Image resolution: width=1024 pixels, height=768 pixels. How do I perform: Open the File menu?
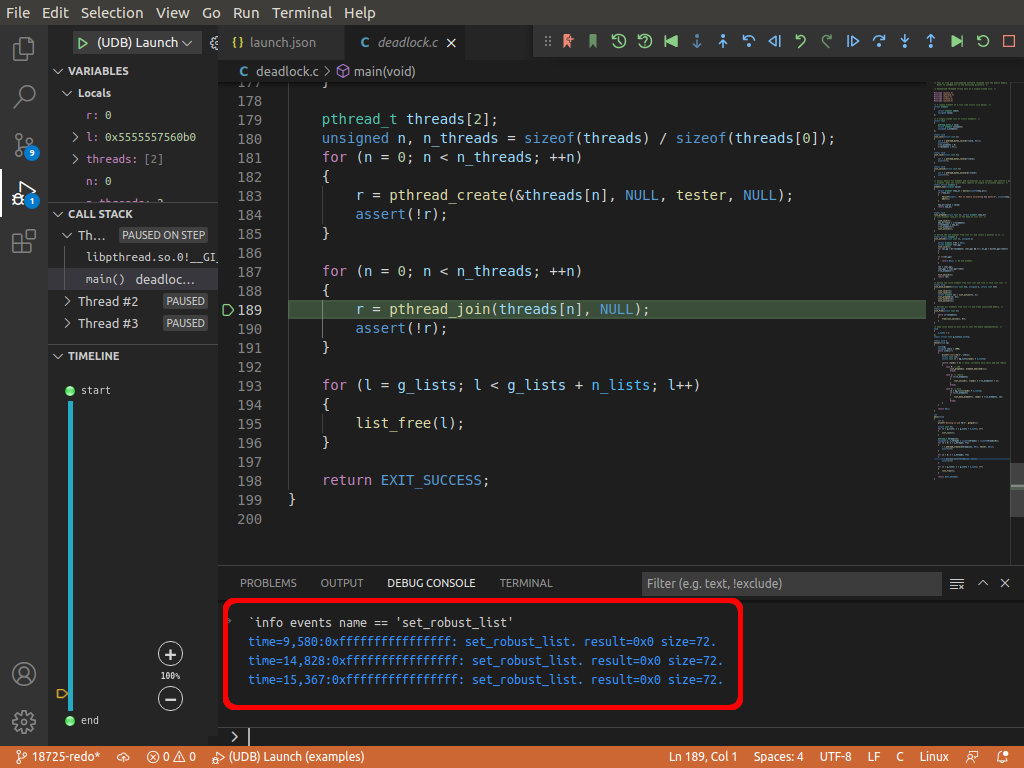click(x=18, y=12)
